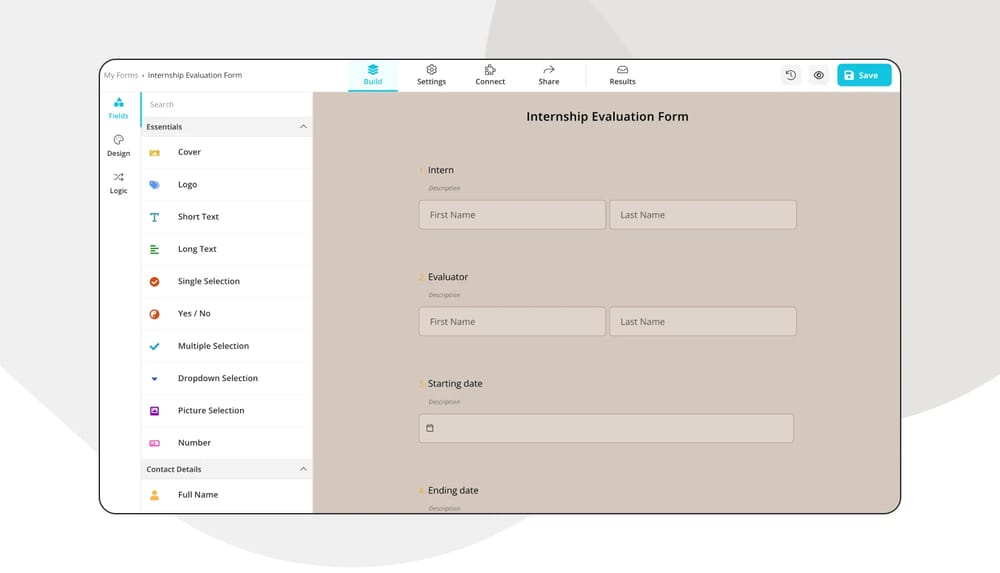Open the version history icon
Screen dimensions: 1000x573
tap(790, 75)
